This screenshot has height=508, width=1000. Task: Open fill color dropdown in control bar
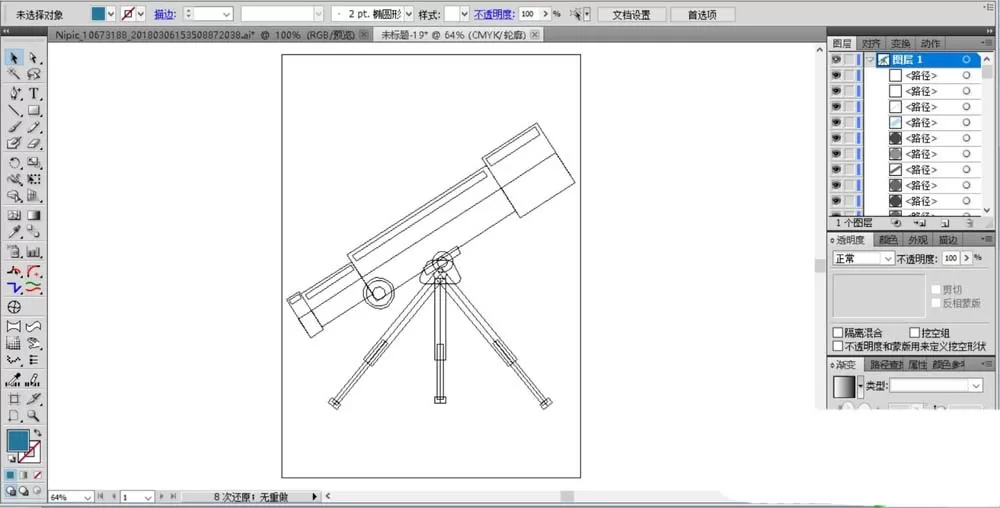point(111,14)
